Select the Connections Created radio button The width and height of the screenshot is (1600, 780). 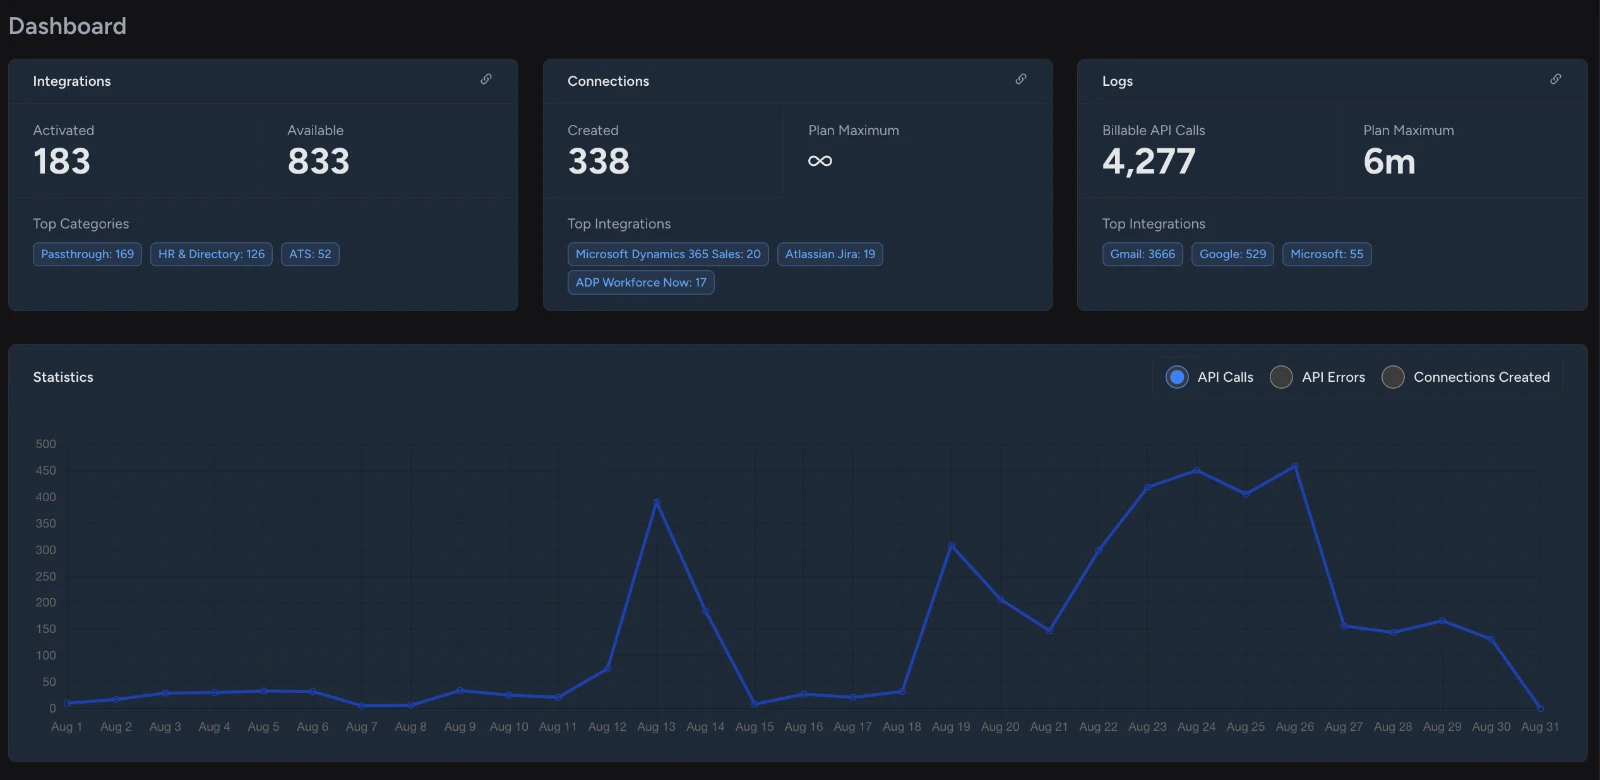[x=1393, y=377]
